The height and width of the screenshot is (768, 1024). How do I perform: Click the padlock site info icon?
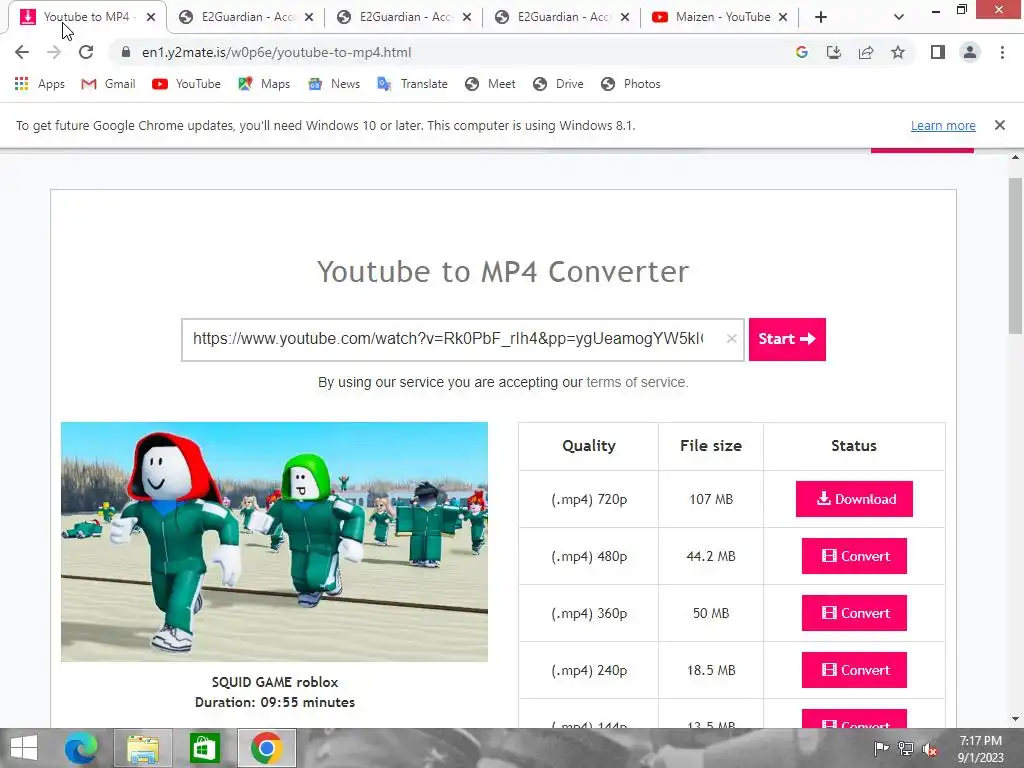point(126,52)
